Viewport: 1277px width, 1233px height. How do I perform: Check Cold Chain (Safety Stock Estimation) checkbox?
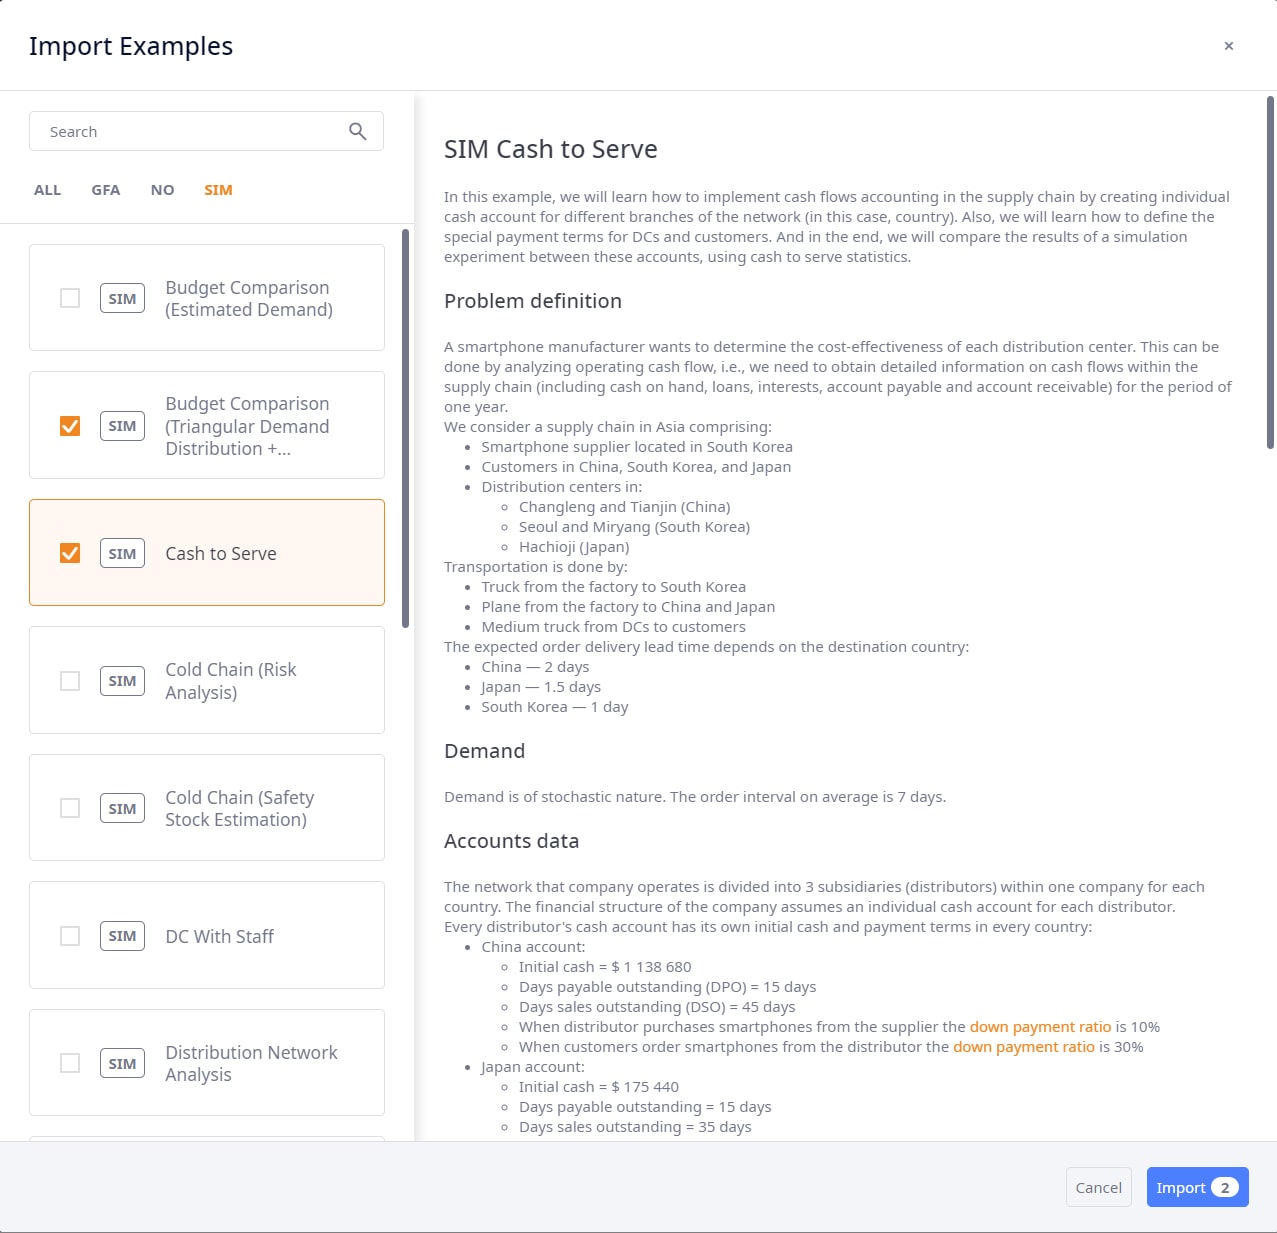[x=70, y=808]
